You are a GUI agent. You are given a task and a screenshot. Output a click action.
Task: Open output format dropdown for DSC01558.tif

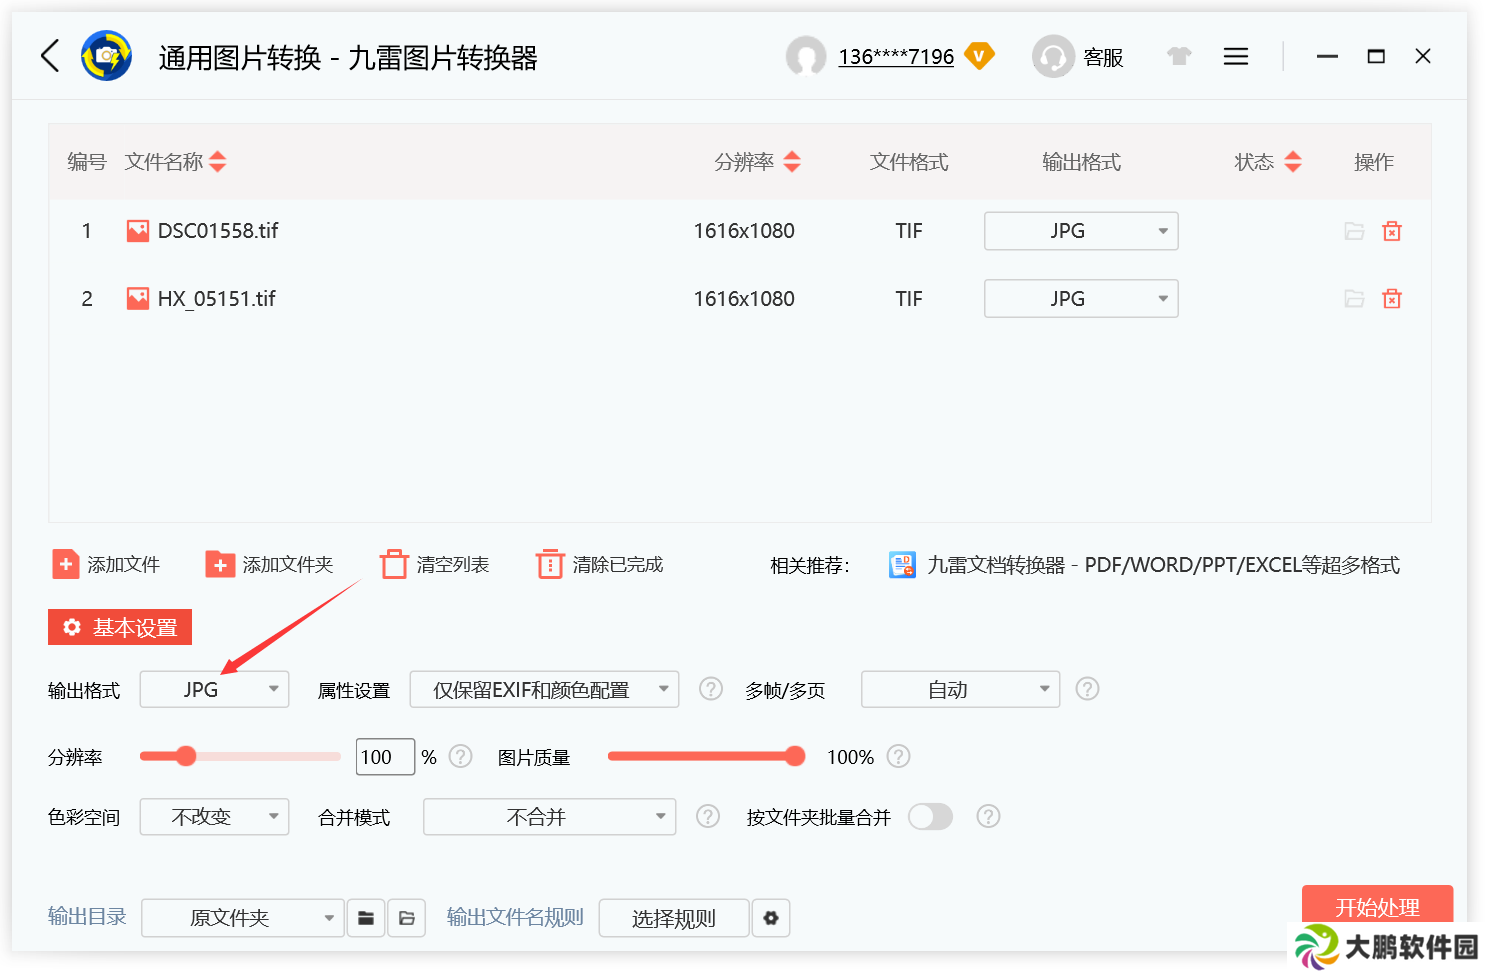coord(1081,231)
